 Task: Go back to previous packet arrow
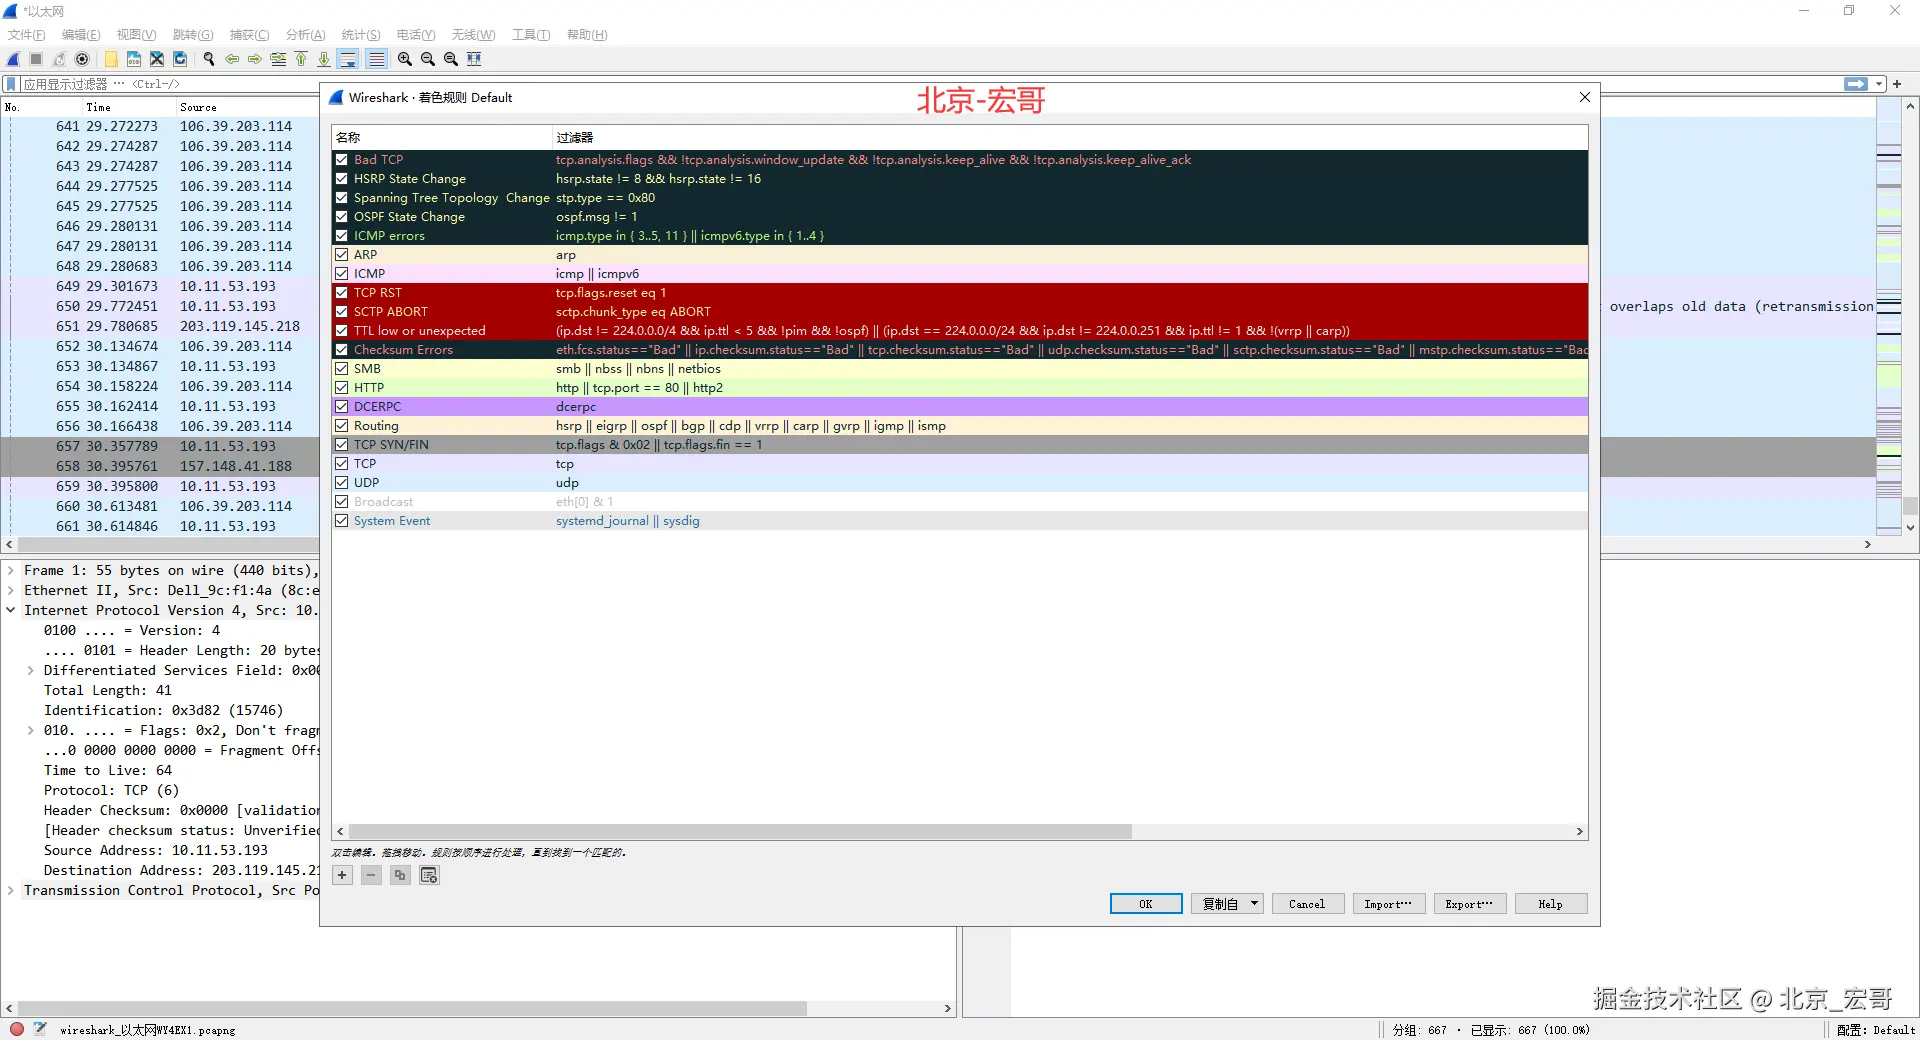[x=232, y=59]
